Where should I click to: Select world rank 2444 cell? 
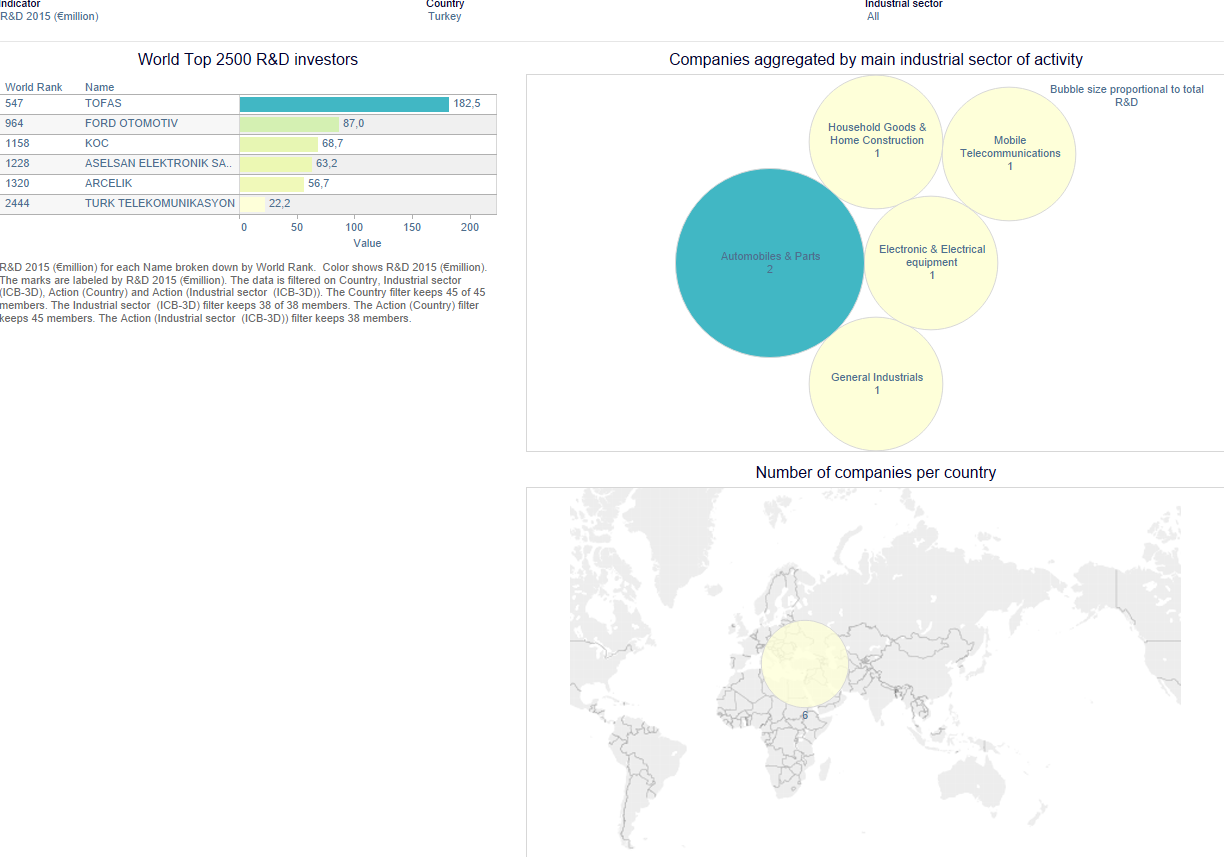point(17,204)
